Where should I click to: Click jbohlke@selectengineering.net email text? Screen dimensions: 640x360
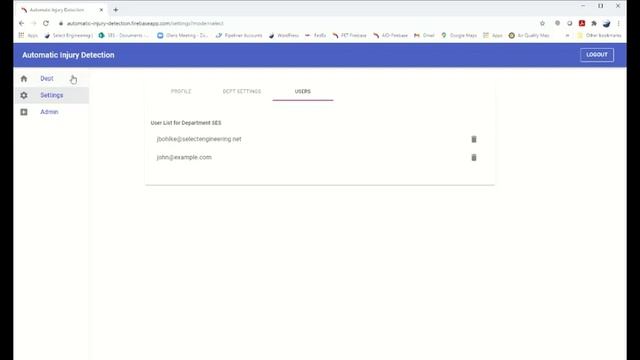click(199, 139)
